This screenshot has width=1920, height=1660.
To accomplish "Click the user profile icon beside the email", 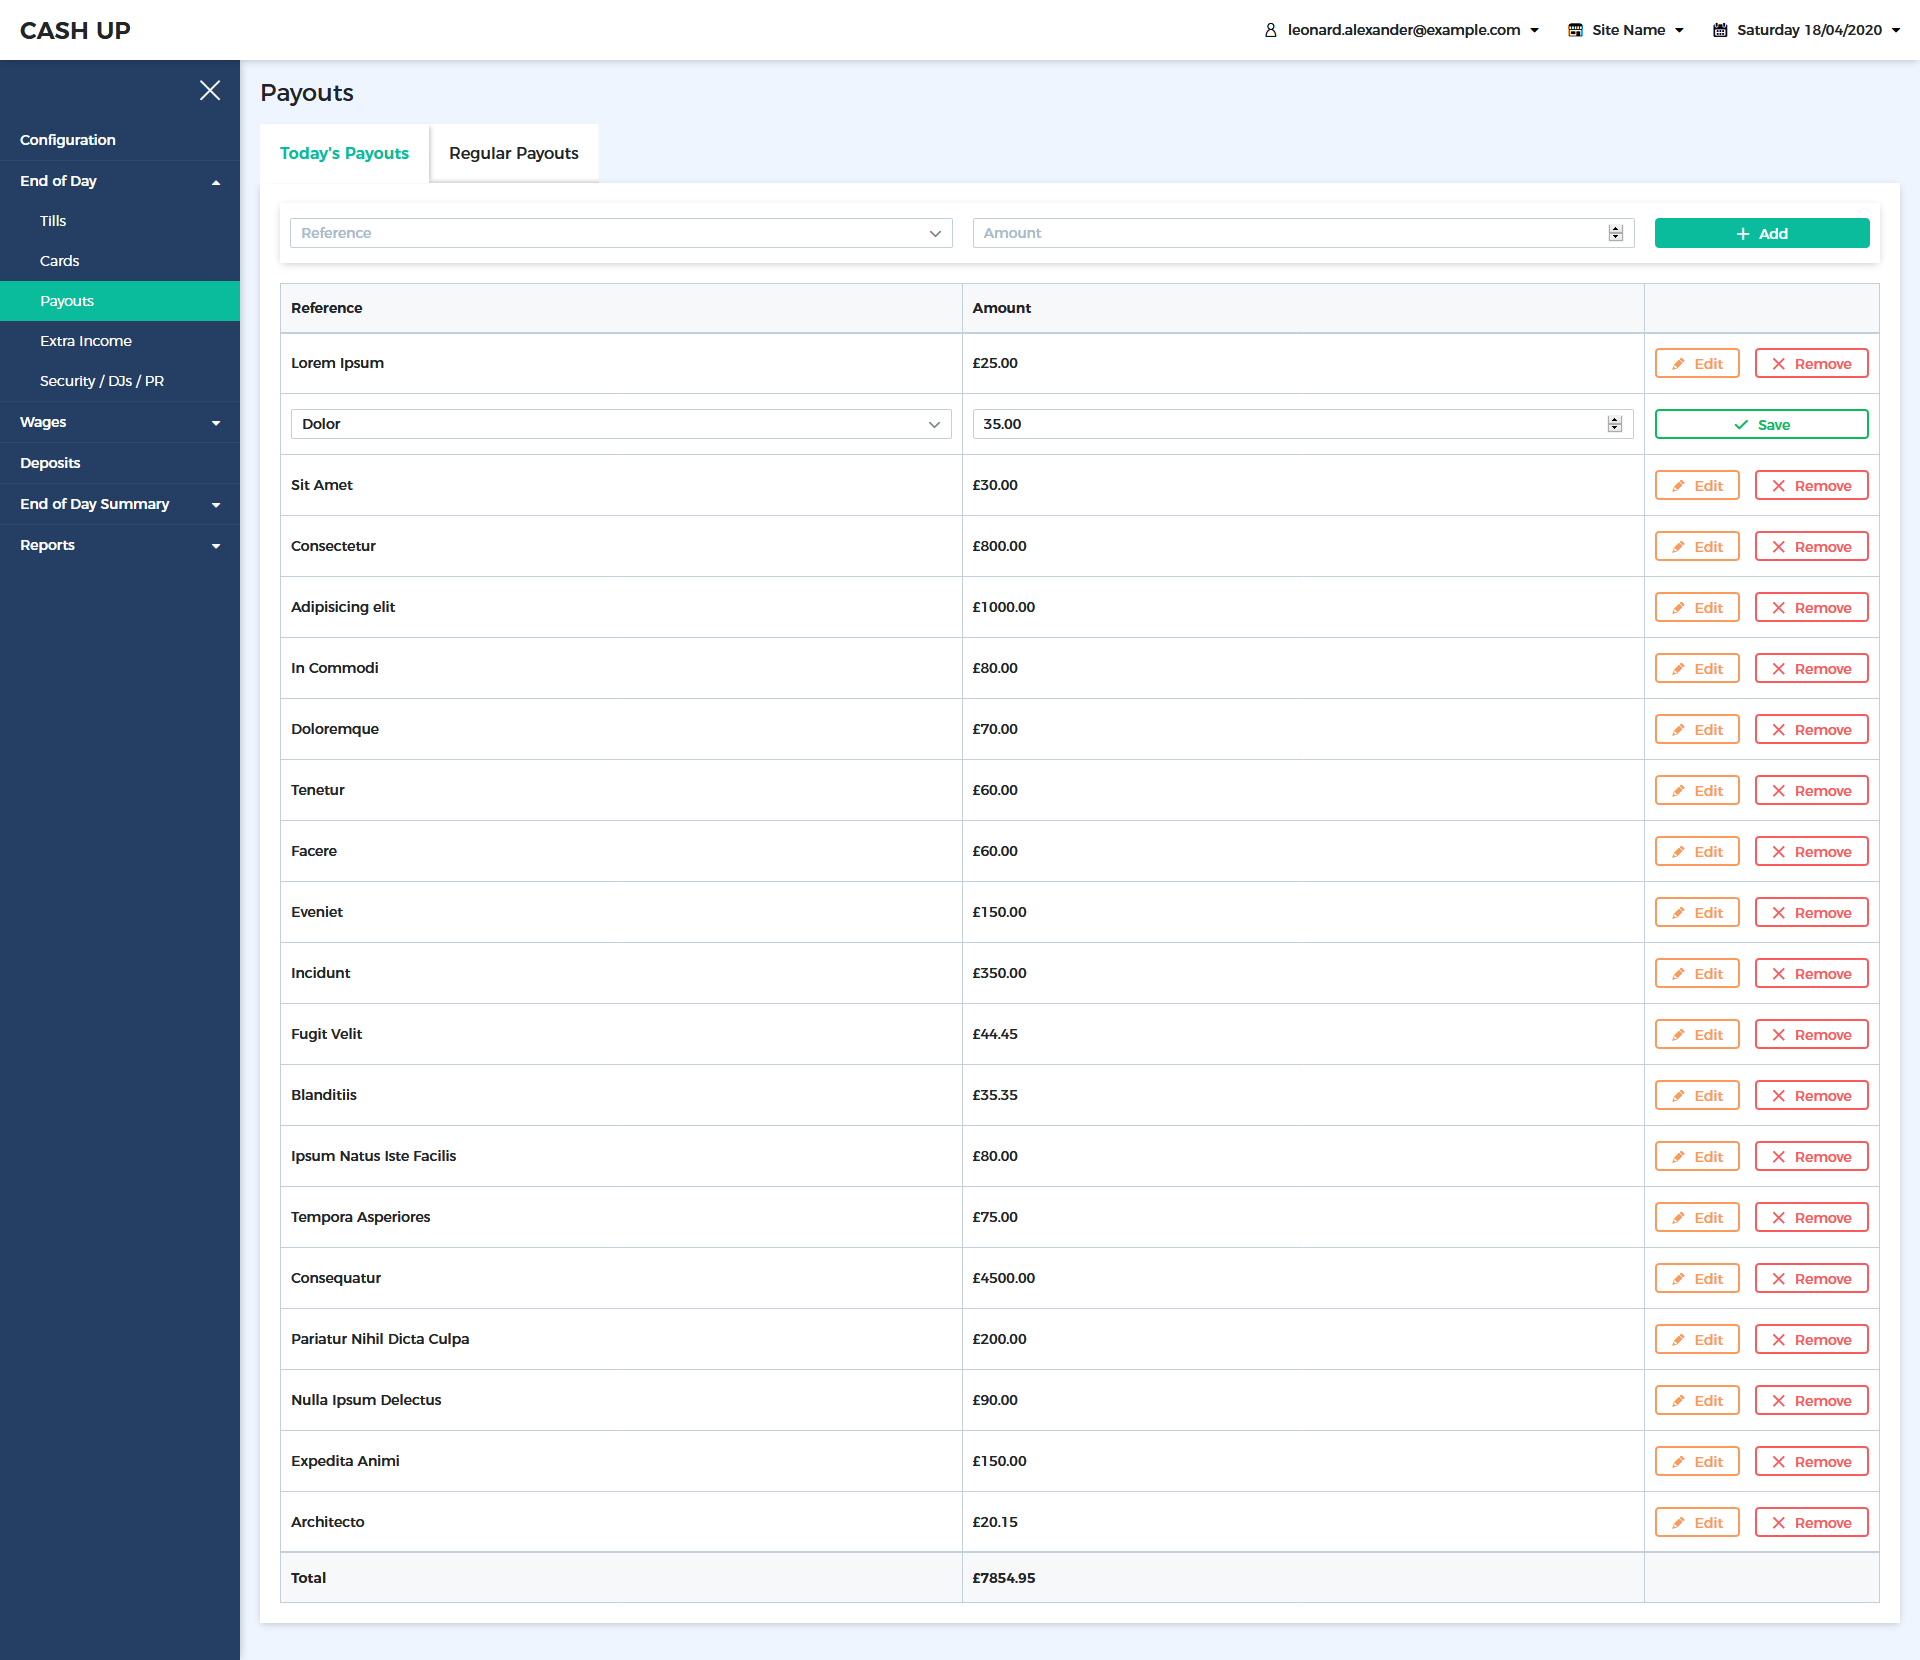I will click(1270, 30).
